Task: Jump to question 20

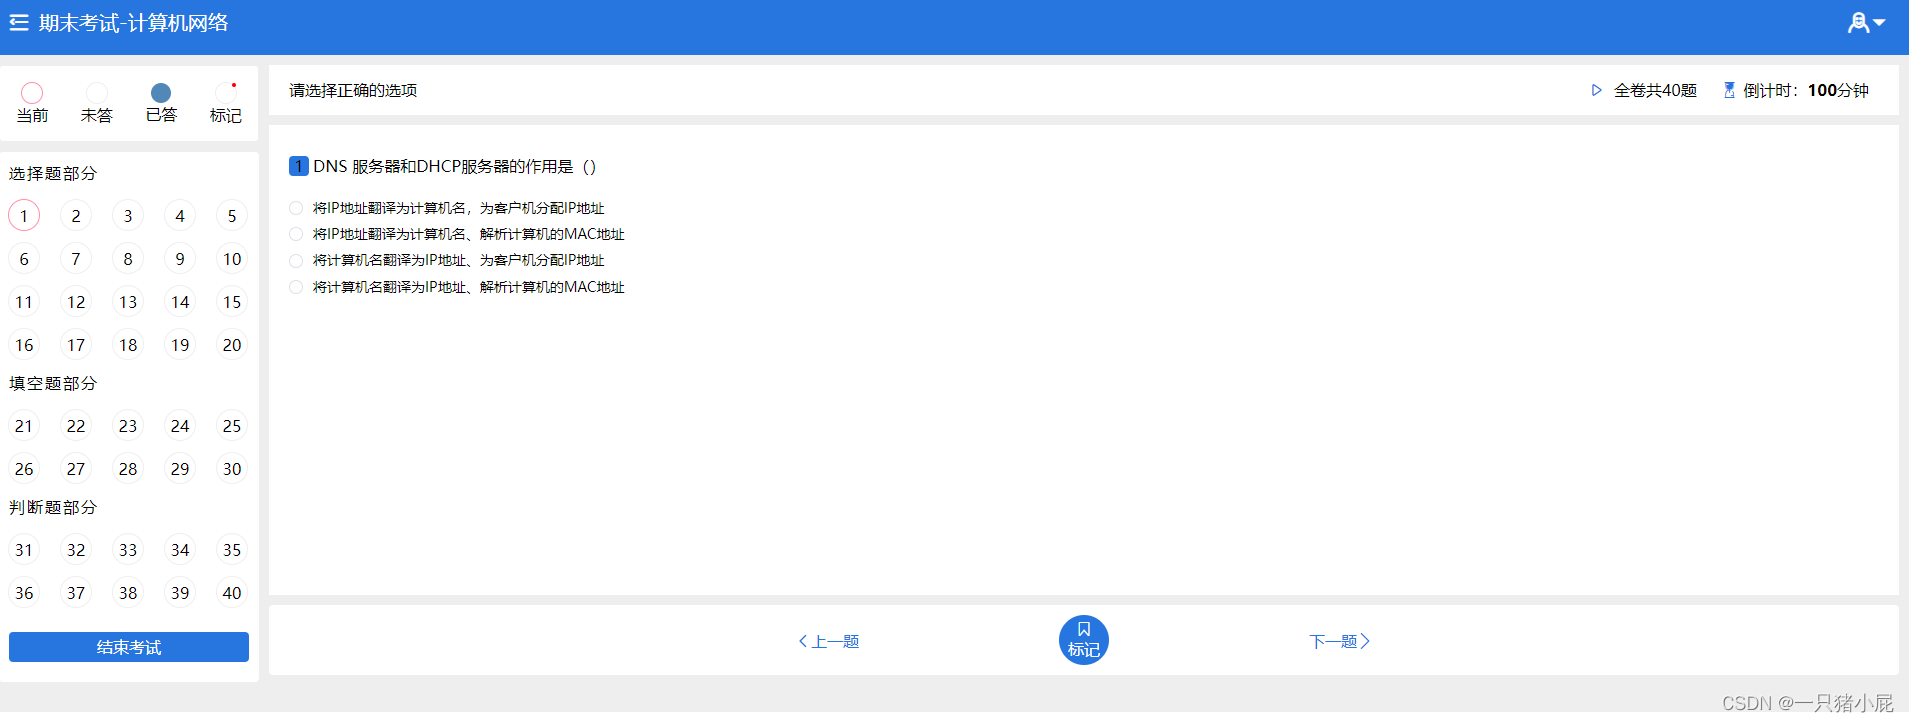Action: [232, 345]
